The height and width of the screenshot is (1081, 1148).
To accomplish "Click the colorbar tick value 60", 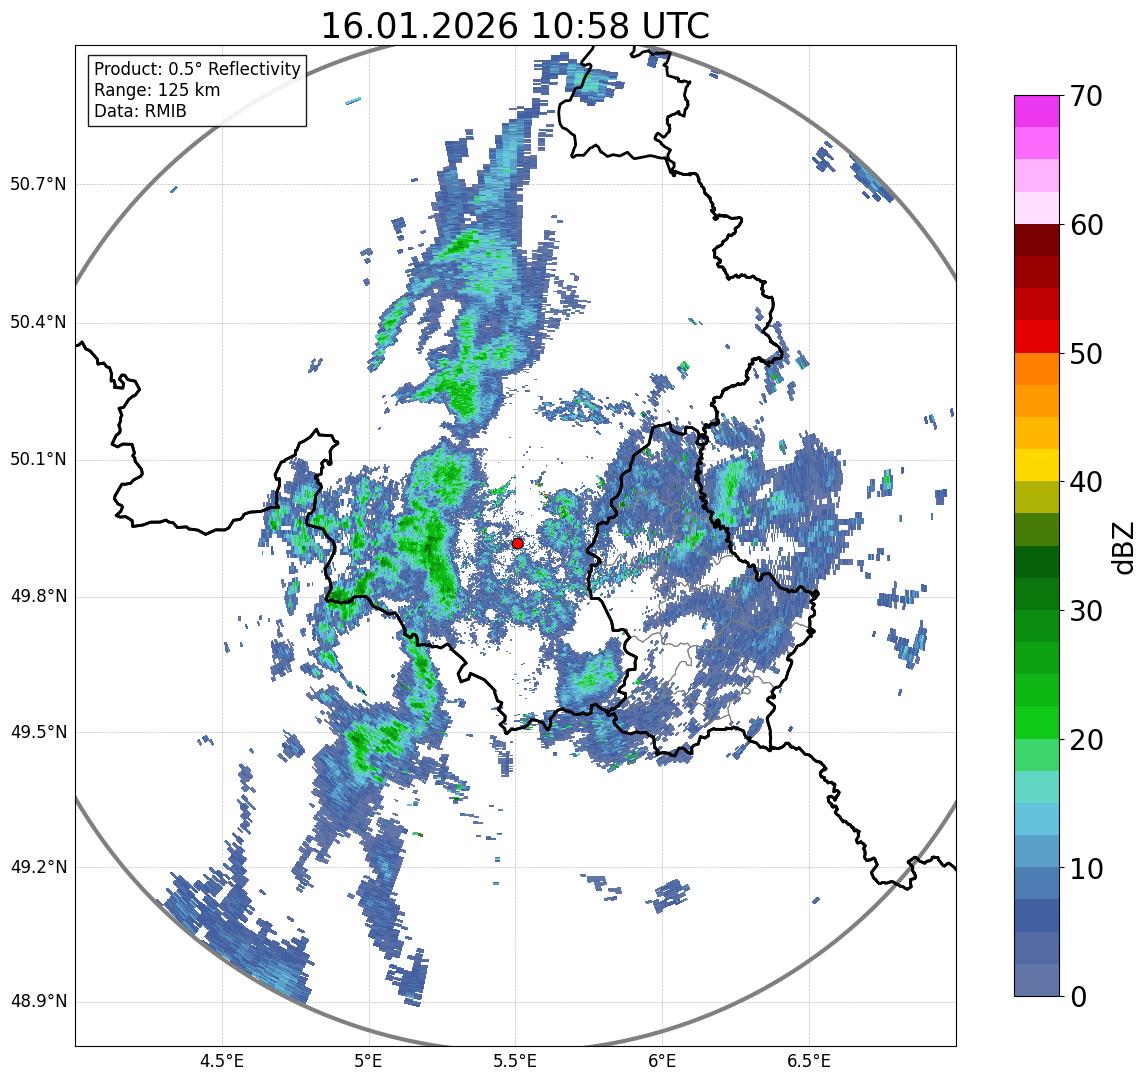I will [x=1086, y=225].
